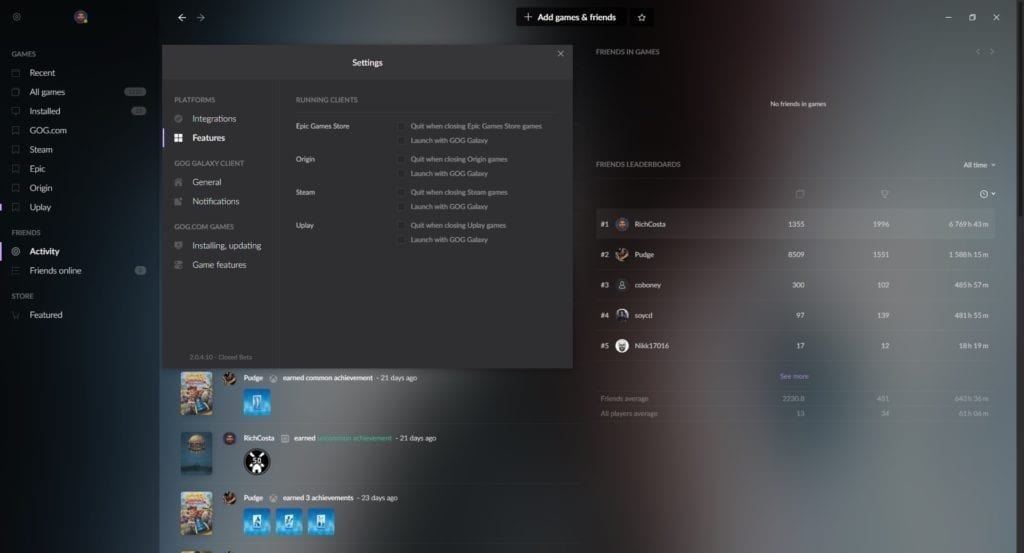Viewport: 1024px width, 553px height.
Task: Click the Features grid icon
Action: point(178,138)
